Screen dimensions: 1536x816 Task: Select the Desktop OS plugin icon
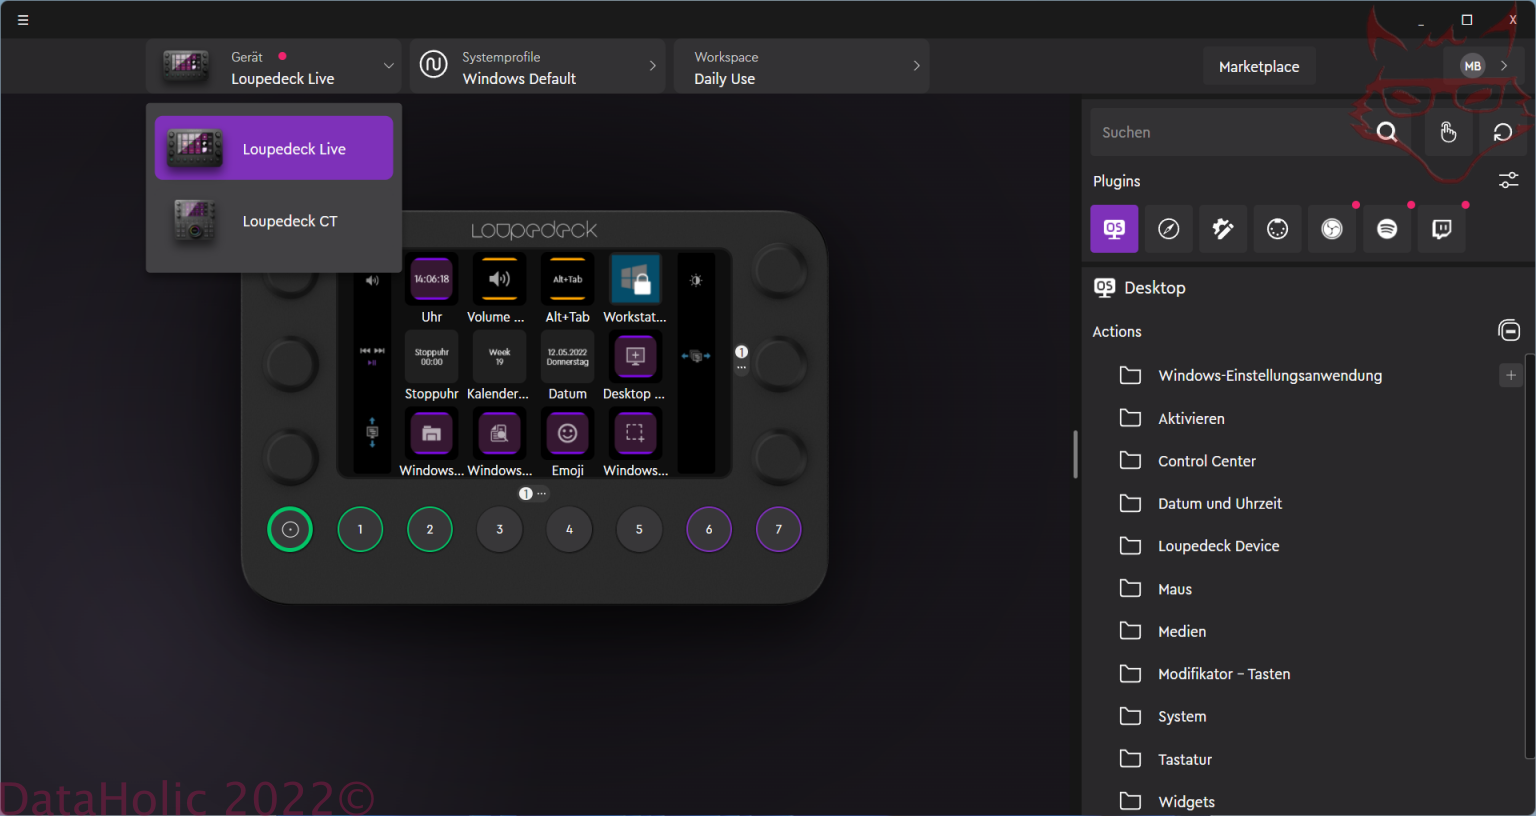(1114, 229)
